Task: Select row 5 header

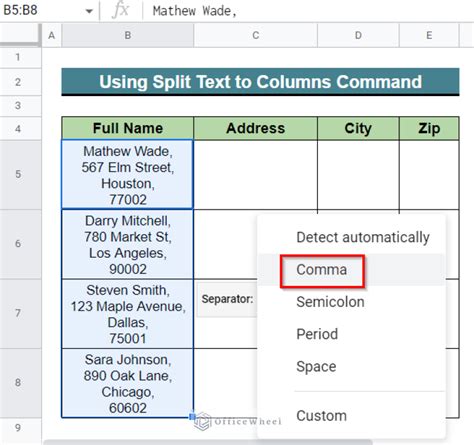Action: [18, 174]
